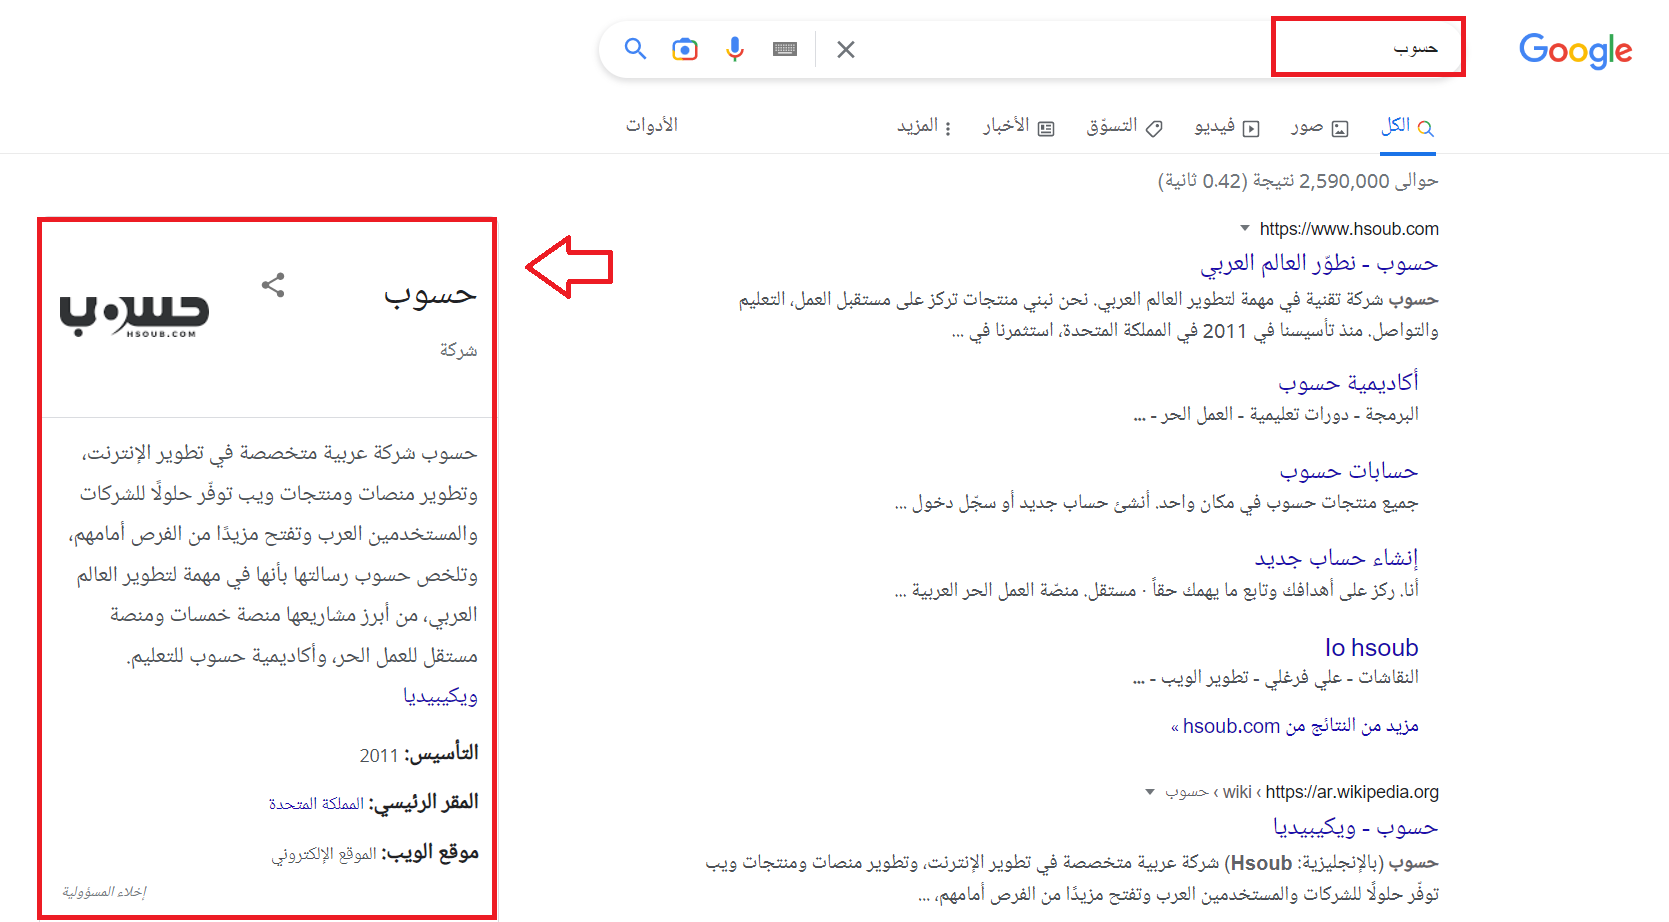The image size is (1669, 922).
Task: Click the Google logo
Action: point(1575,50)
